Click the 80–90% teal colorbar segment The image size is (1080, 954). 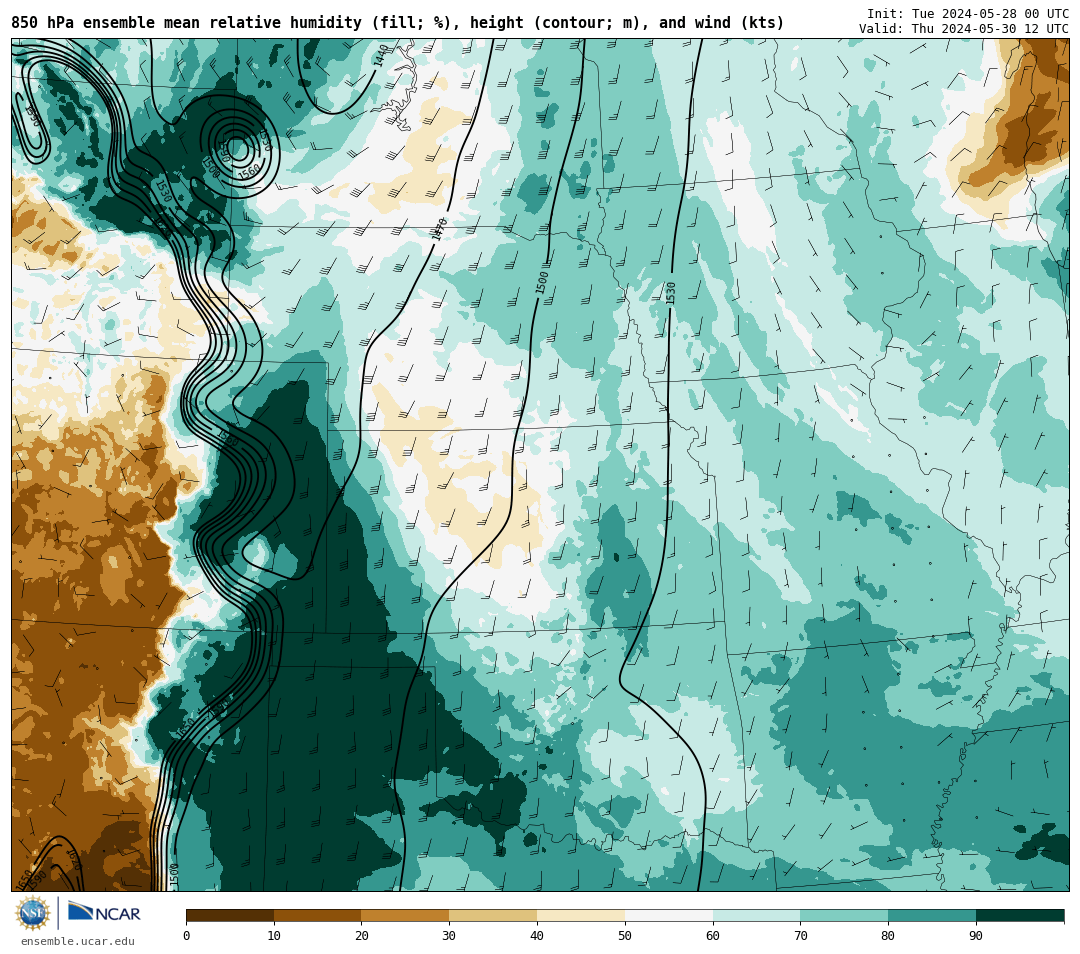click(932, 915)
